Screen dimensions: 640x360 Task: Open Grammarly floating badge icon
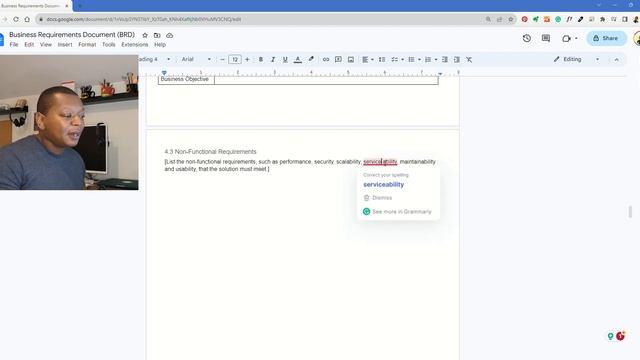(x=620, y=336)
